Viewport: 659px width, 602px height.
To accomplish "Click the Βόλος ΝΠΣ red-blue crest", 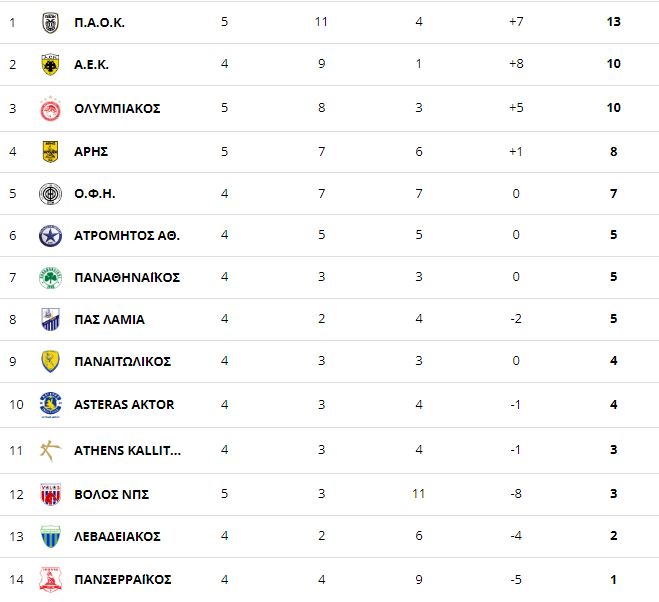I will (50, 494).
